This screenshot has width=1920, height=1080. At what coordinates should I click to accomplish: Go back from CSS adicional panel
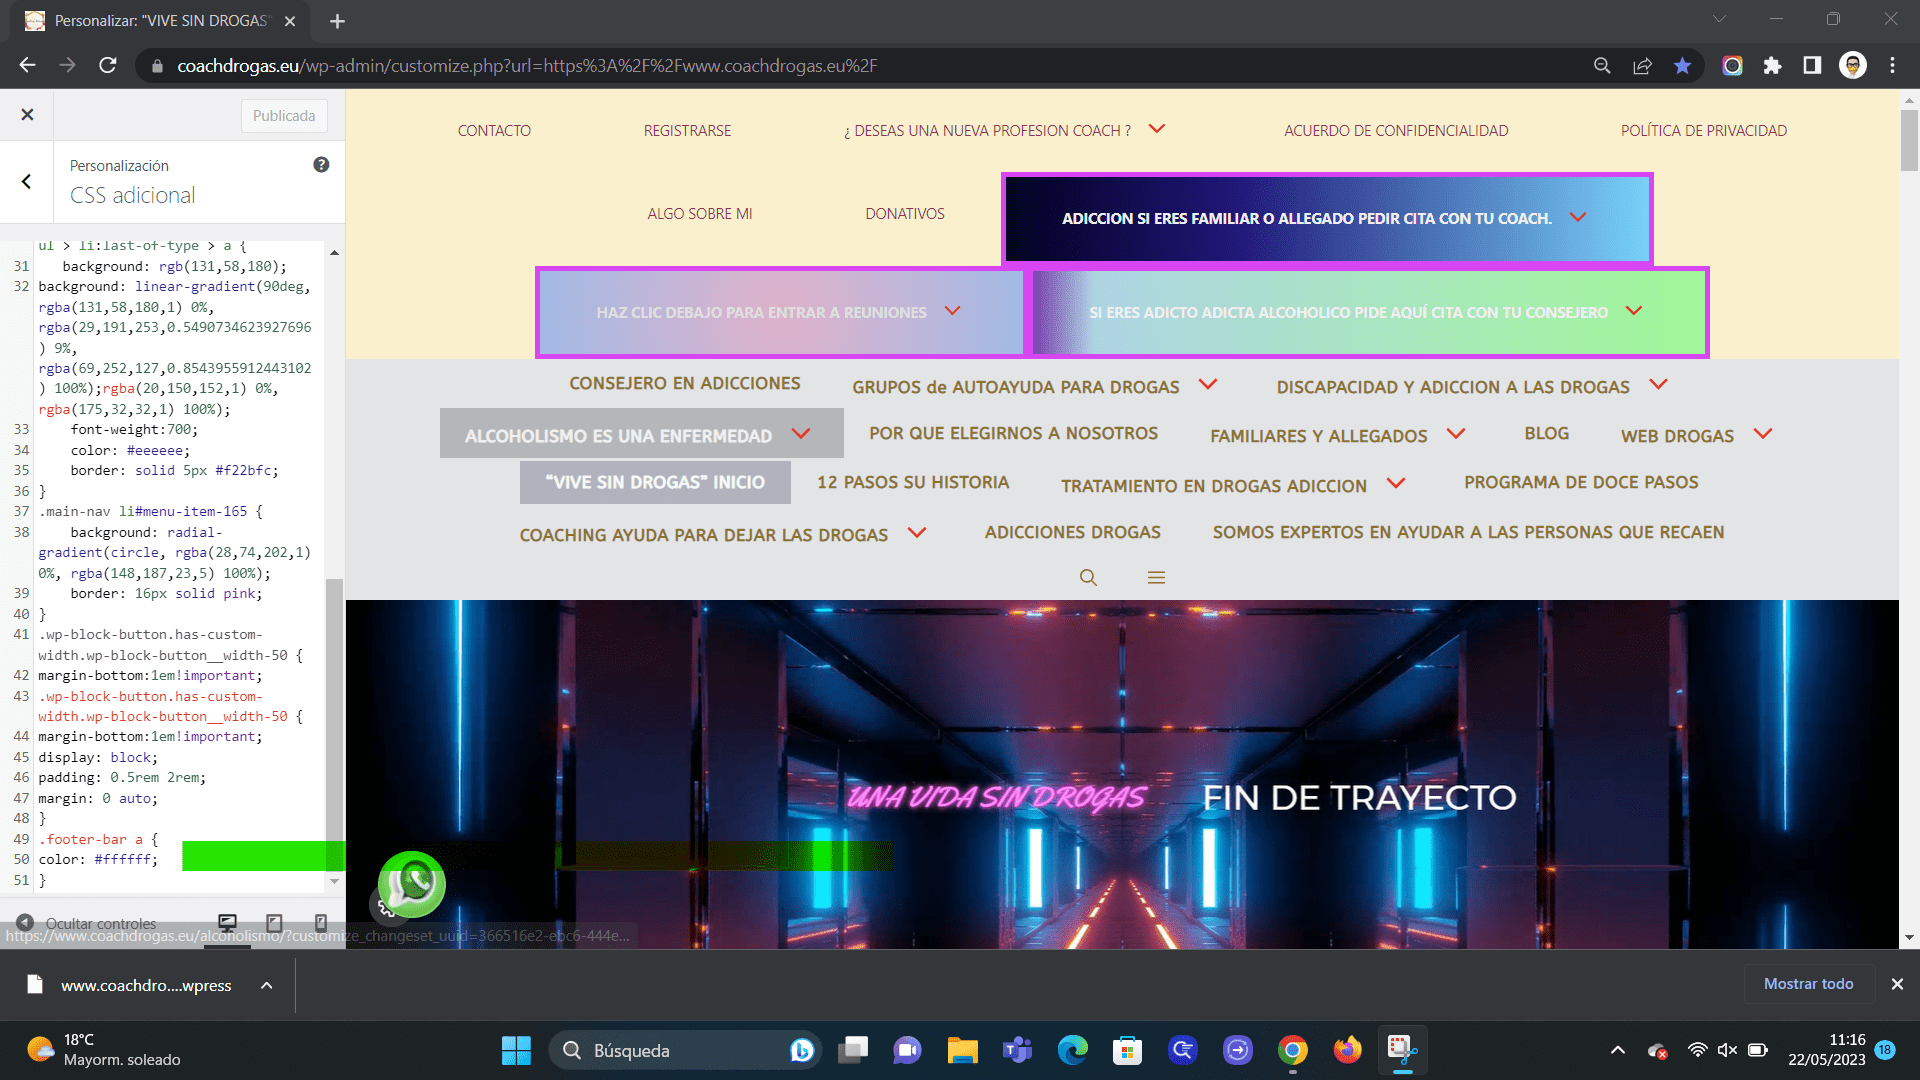click(x=27, y=181)
